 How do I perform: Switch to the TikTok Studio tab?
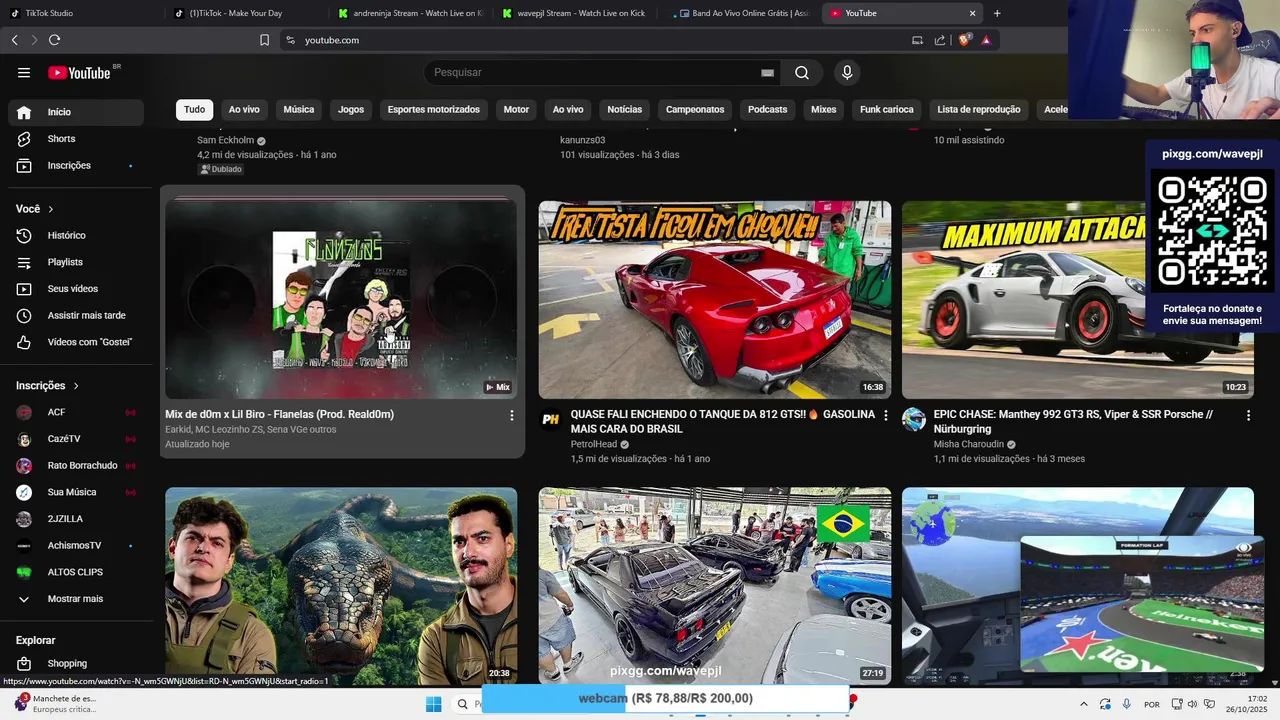[x=82, y=13]
